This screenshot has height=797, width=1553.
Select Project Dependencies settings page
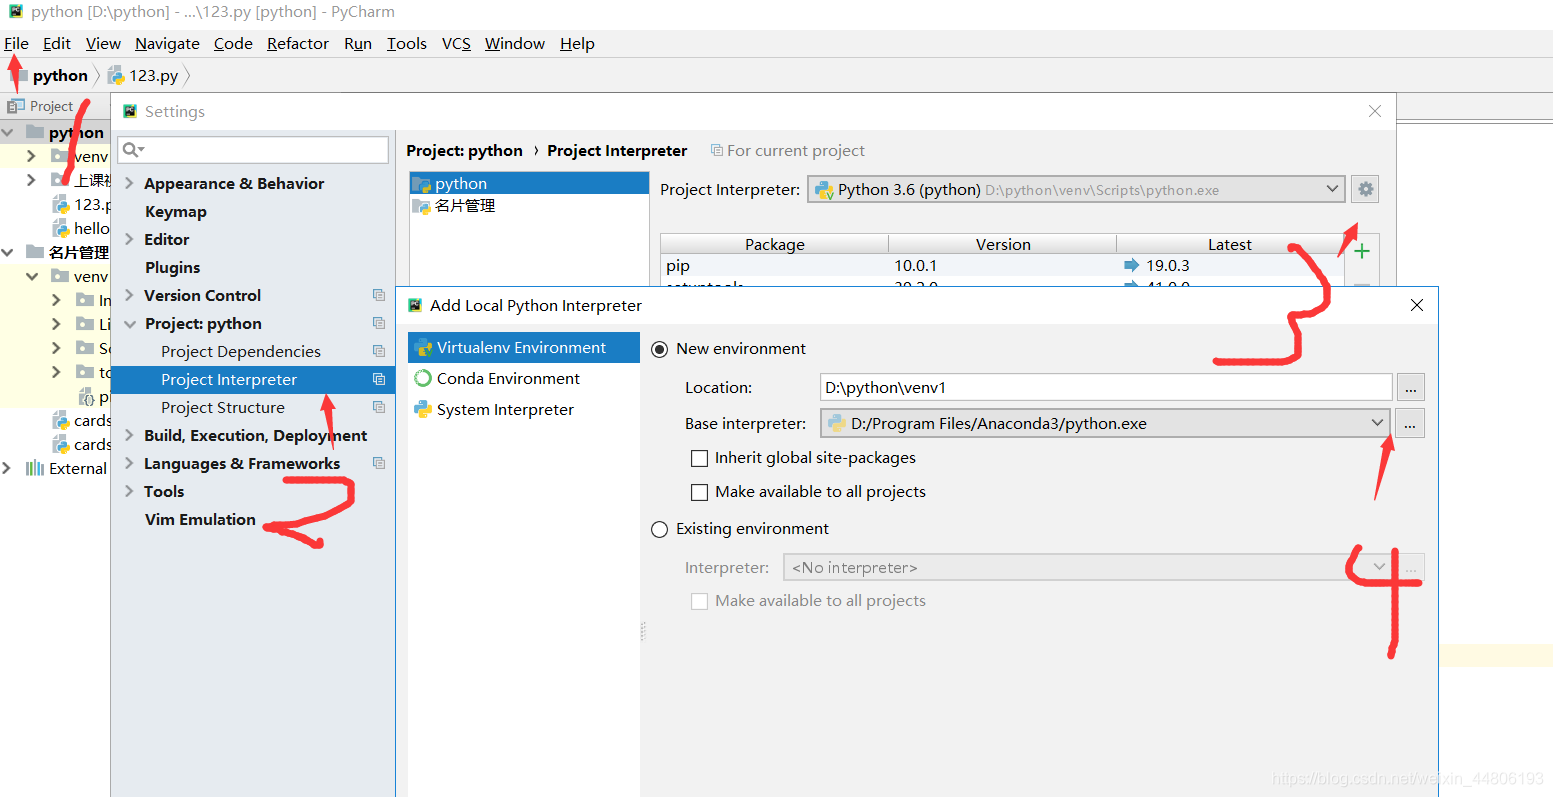pos(241,352)
